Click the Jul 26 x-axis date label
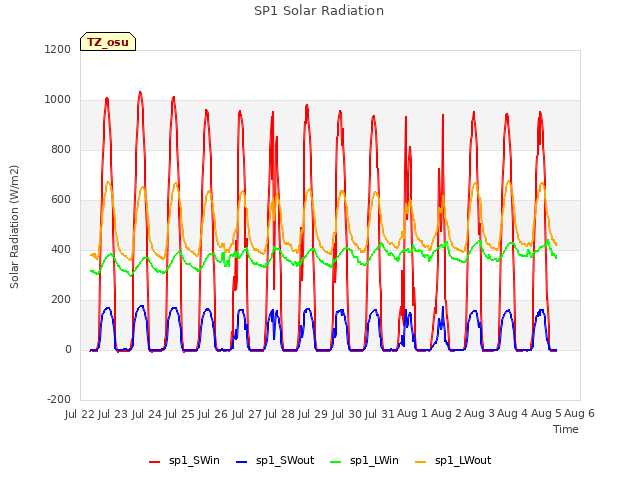Viewport: 640px width, 480px height. [213, 414]
